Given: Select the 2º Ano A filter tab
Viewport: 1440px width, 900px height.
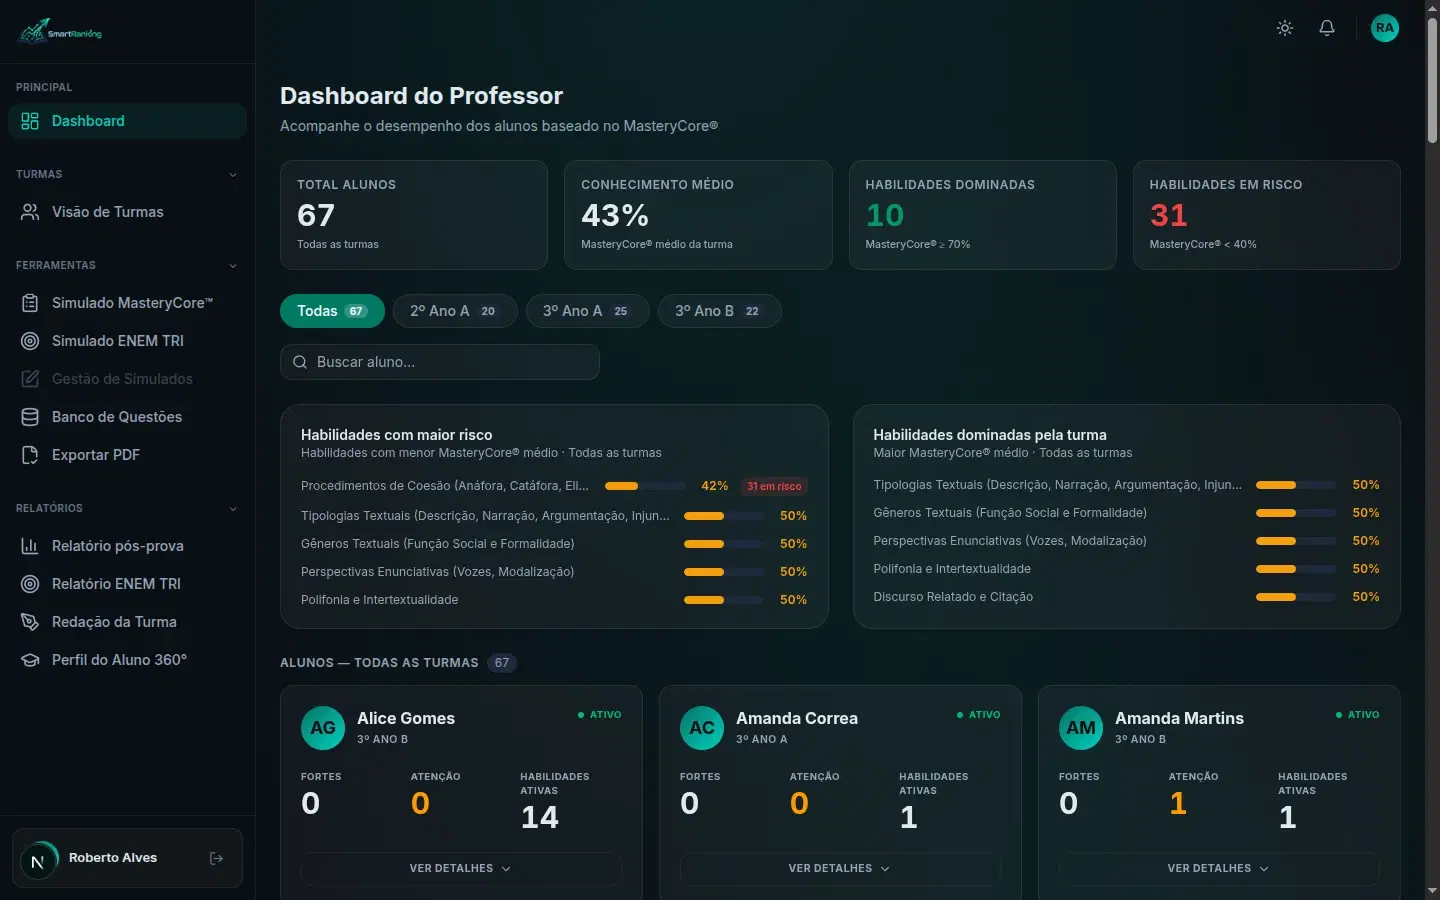Looking at the screenshot, I should click(x=455, y=311).
